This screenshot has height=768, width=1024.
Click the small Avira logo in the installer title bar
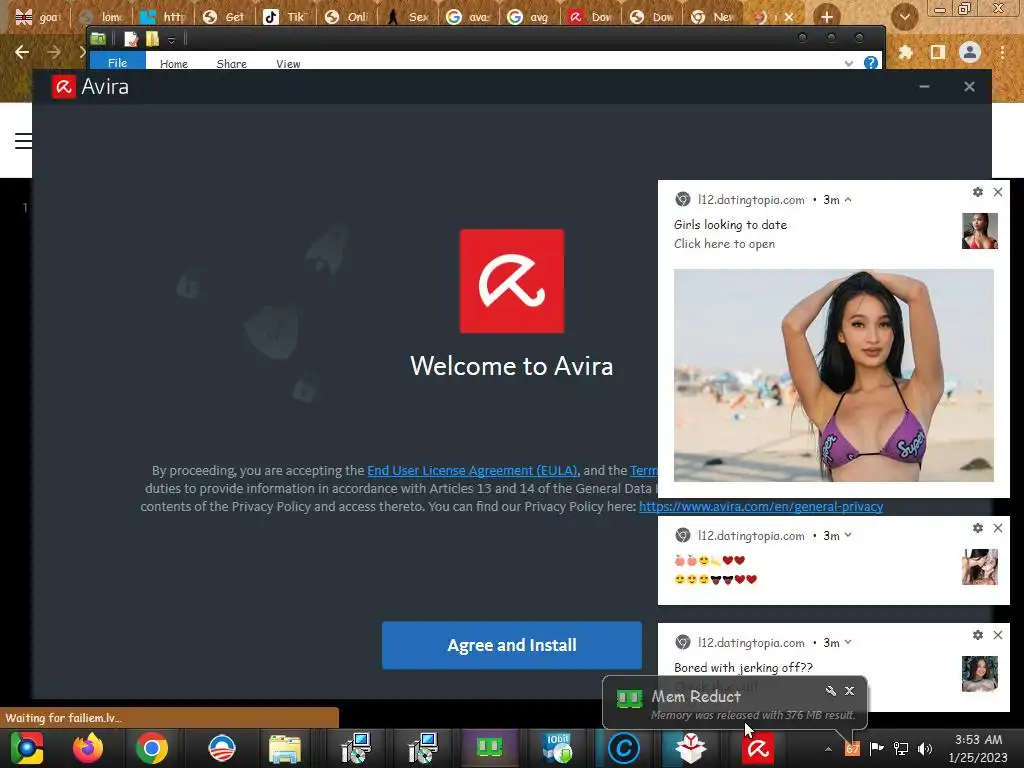(x=63, y=87)
